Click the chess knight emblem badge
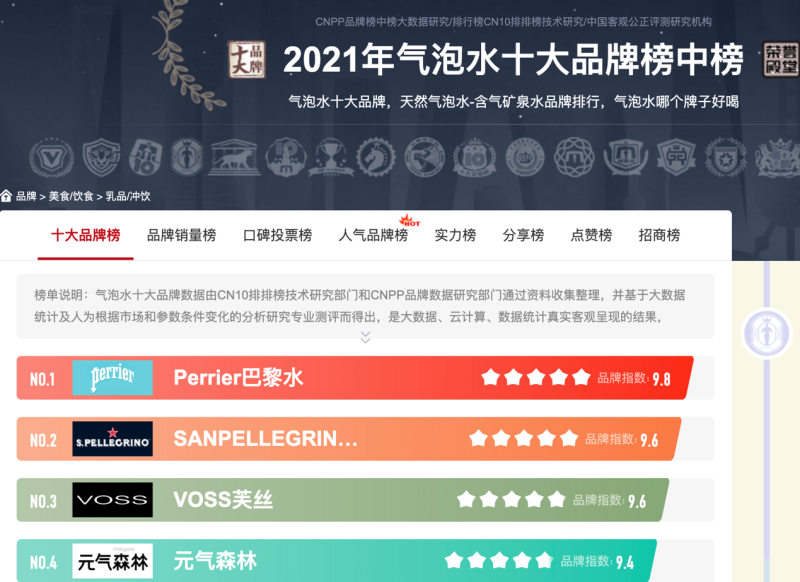This screenshot has height=582, width=800. [x=375, y=158]
